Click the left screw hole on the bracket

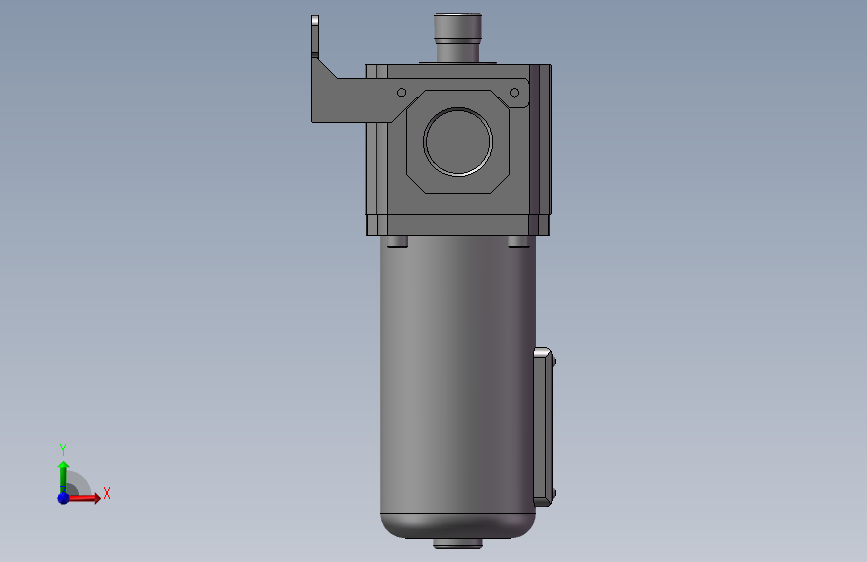coord(401,93)
